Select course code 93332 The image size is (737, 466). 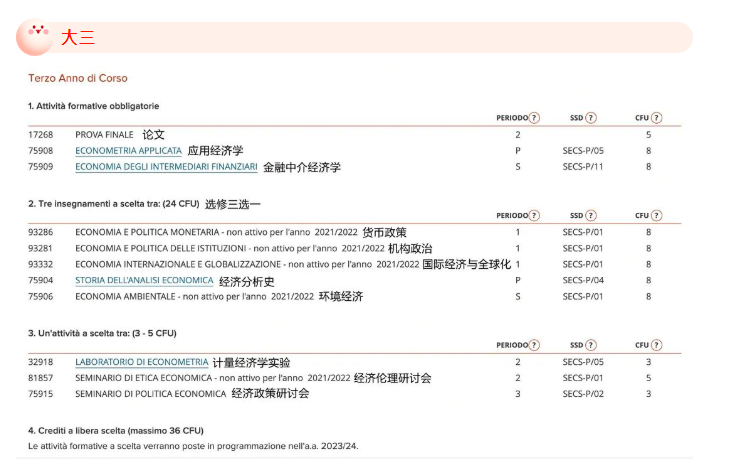41,264
